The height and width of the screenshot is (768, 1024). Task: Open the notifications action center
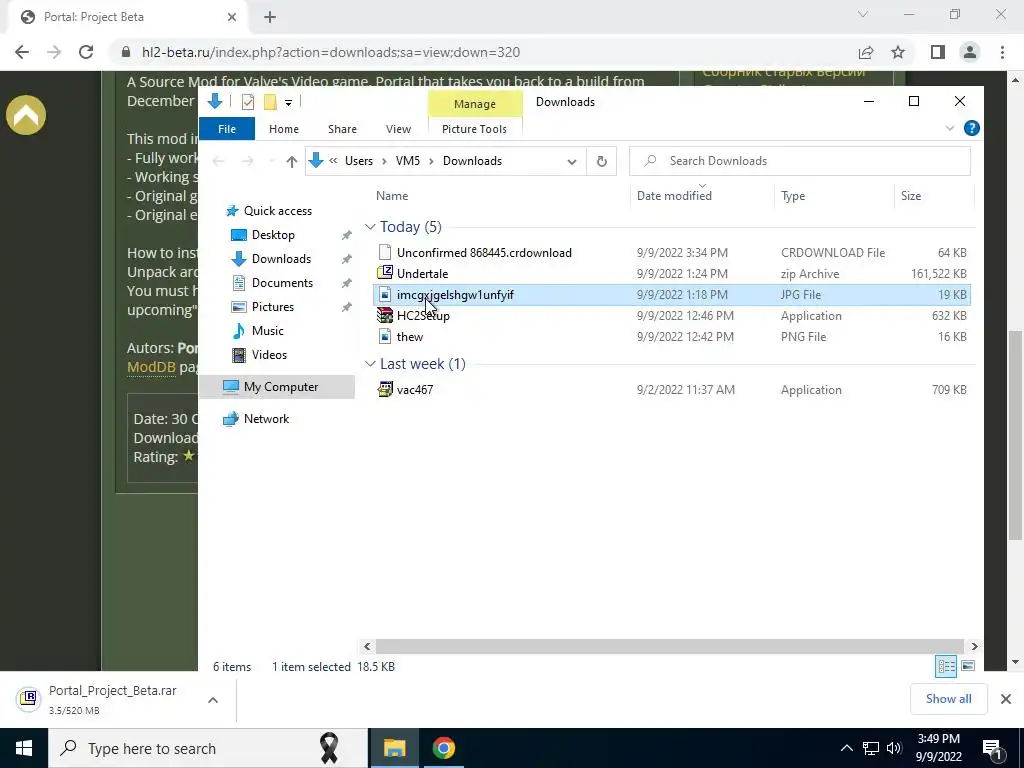(992, 748)
